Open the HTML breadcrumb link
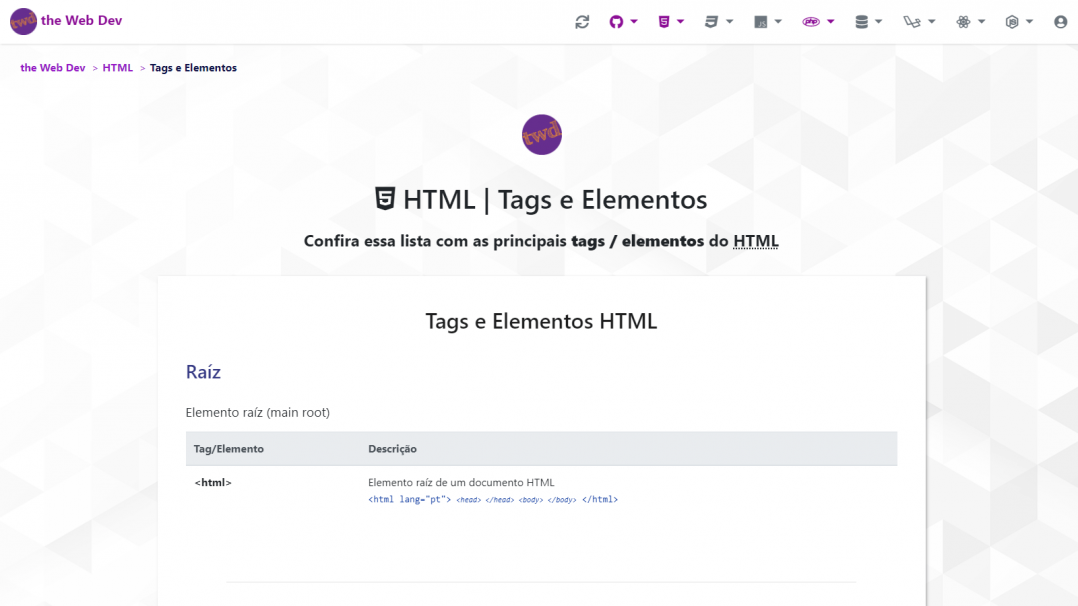1078x606 pixels. tap(117, 67)
